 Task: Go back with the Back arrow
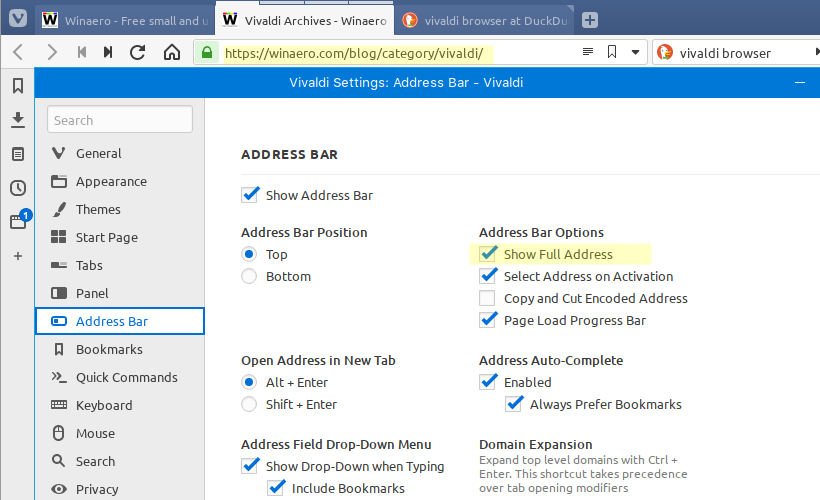coord(18,52)
